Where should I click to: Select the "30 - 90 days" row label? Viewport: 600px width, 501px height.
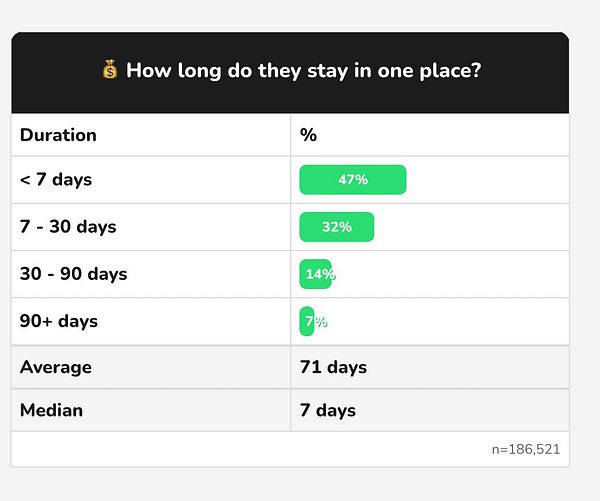(74, 274)
